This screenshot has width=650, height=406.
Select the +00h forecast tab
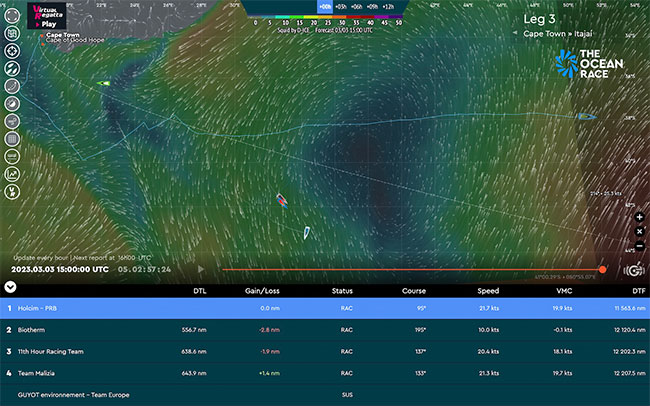pyautogui.click(x=325, y=7)
